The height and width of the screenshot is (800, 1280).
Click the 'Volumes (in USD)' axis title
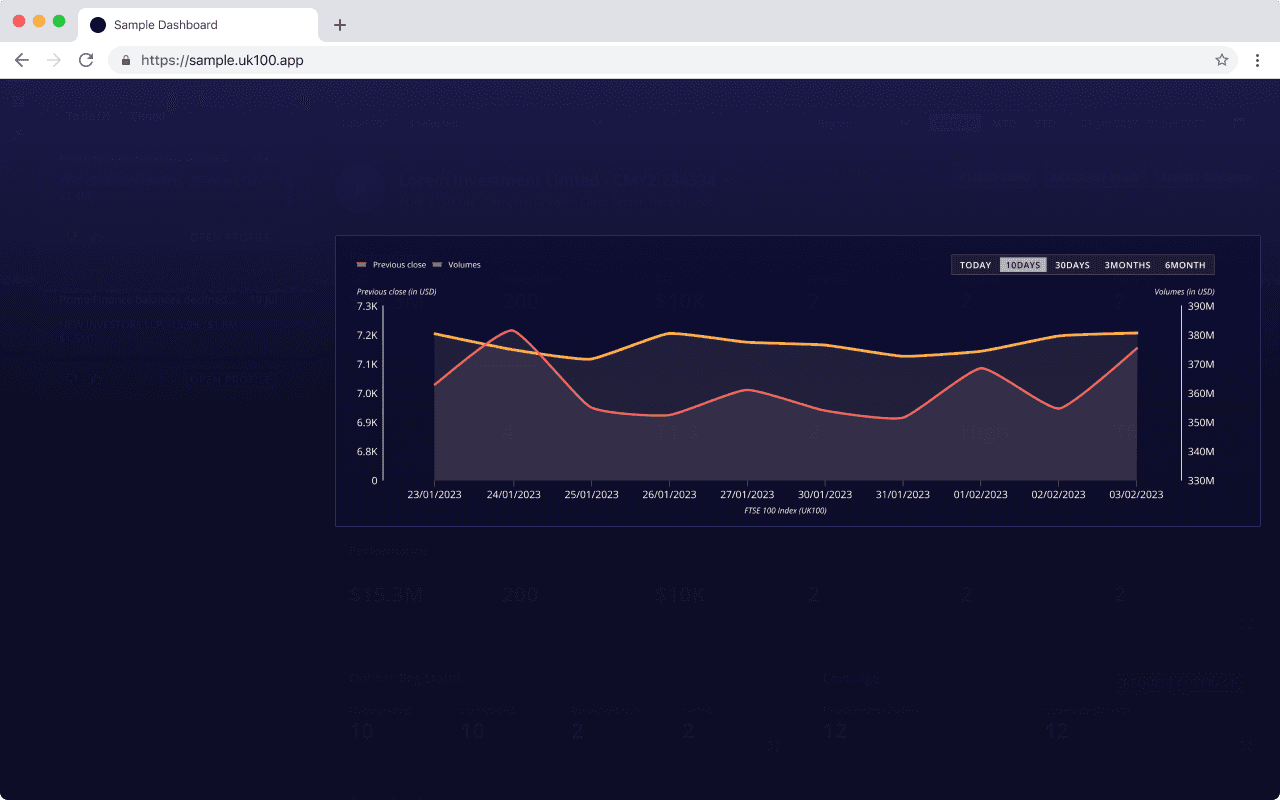coord(1184,291)
